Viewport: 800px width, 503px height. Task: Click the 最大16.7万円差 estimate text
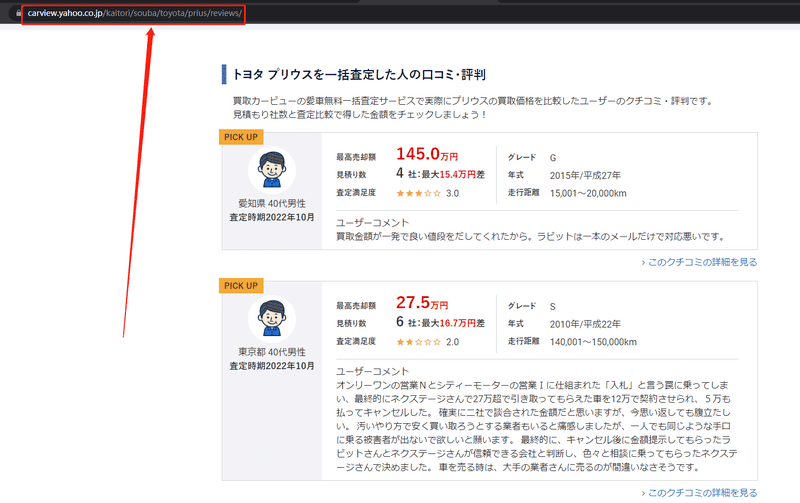(x=453, y=323)
